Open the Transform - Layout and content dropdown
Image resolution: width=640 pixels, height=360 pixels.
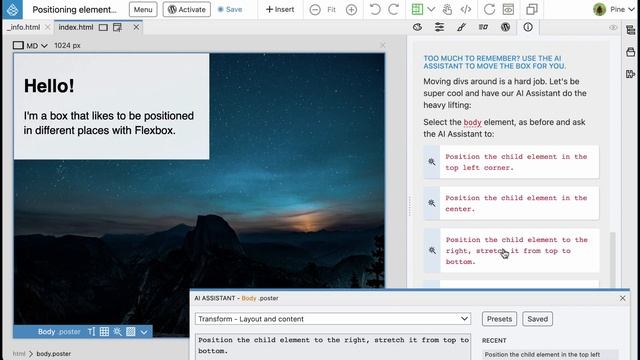[333, 319]
